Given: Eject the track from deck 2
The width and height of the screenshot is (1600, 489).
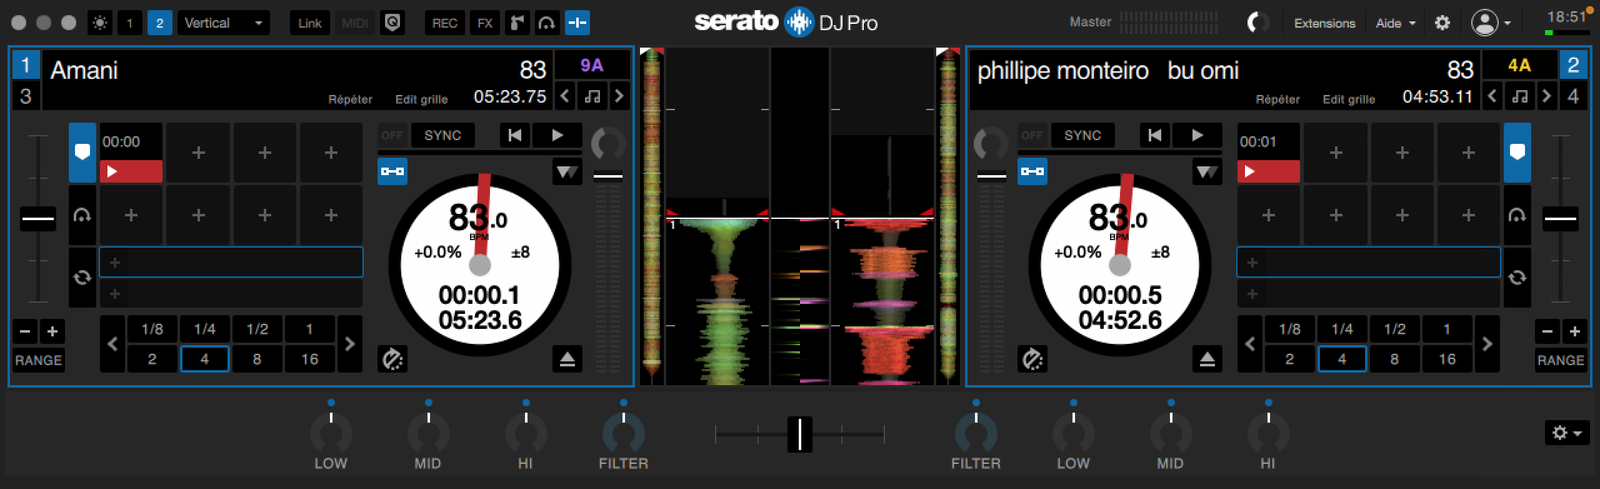Looking at the screenshot, I should (1207, 359).
